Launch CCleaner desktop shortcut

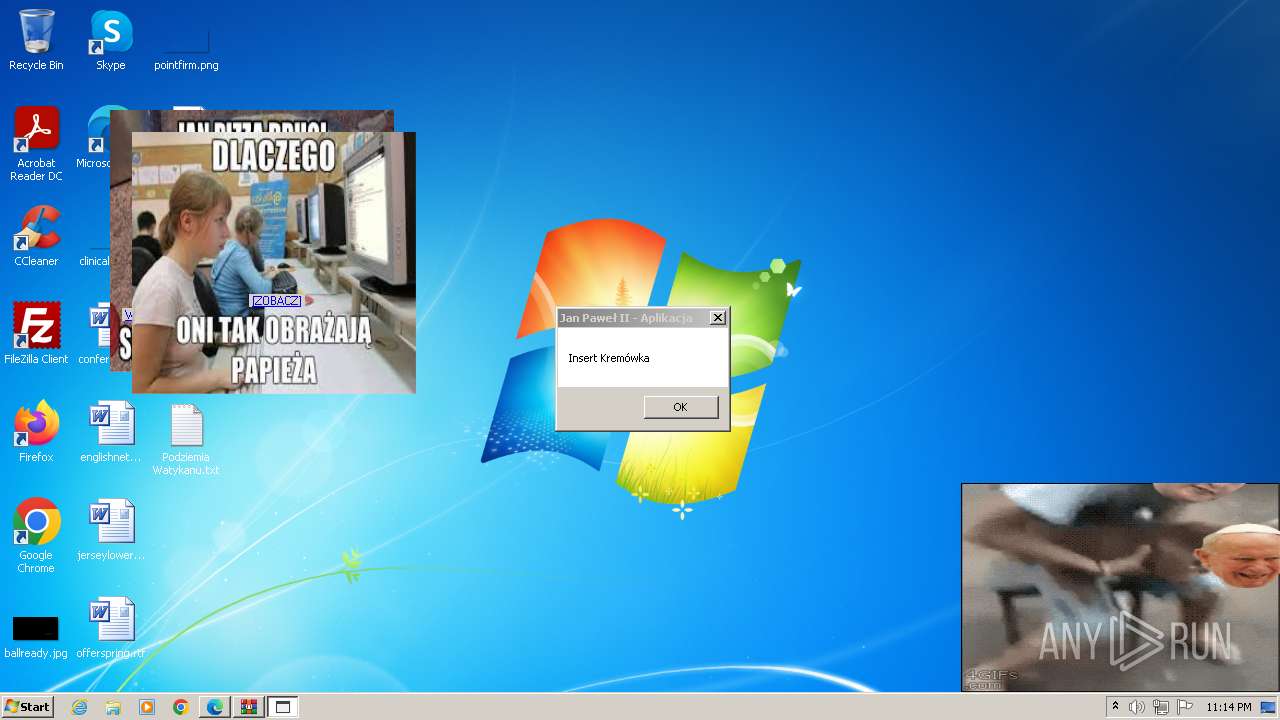[x=36, y=236]
